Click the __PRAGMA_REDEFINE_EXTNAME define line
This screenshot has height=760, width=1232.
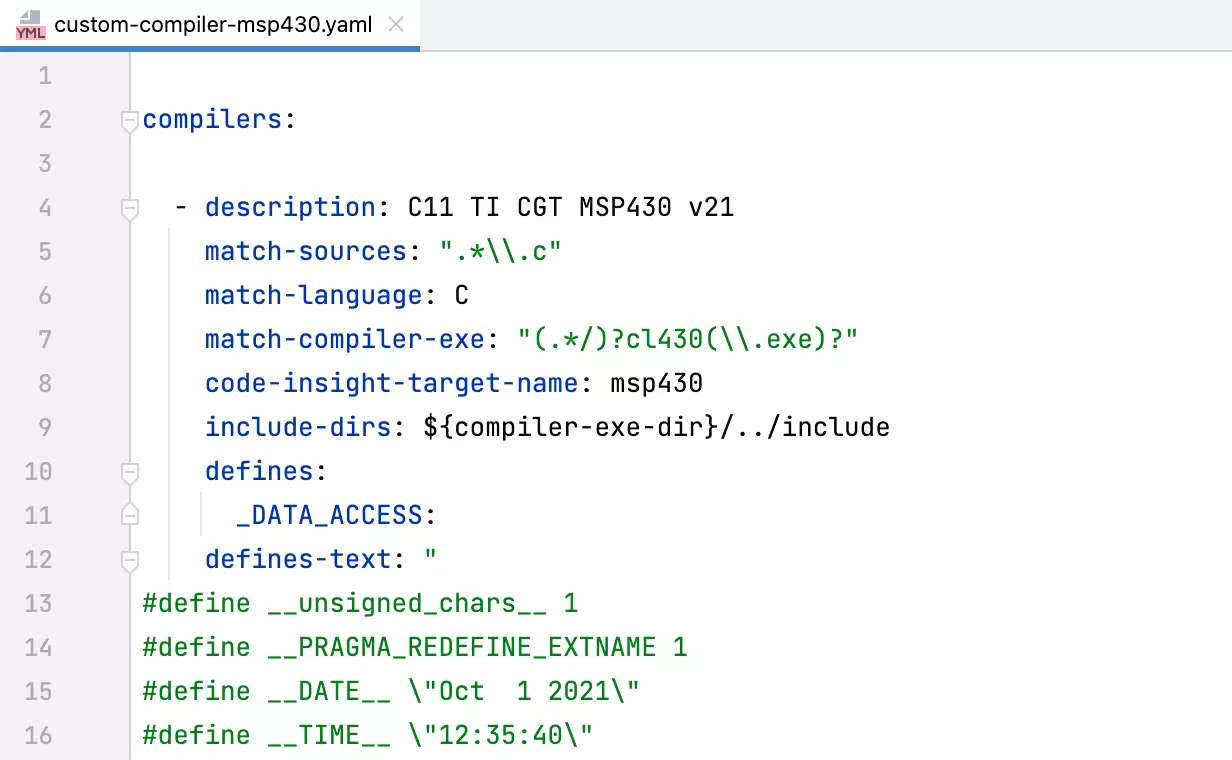tap(414, 647)
